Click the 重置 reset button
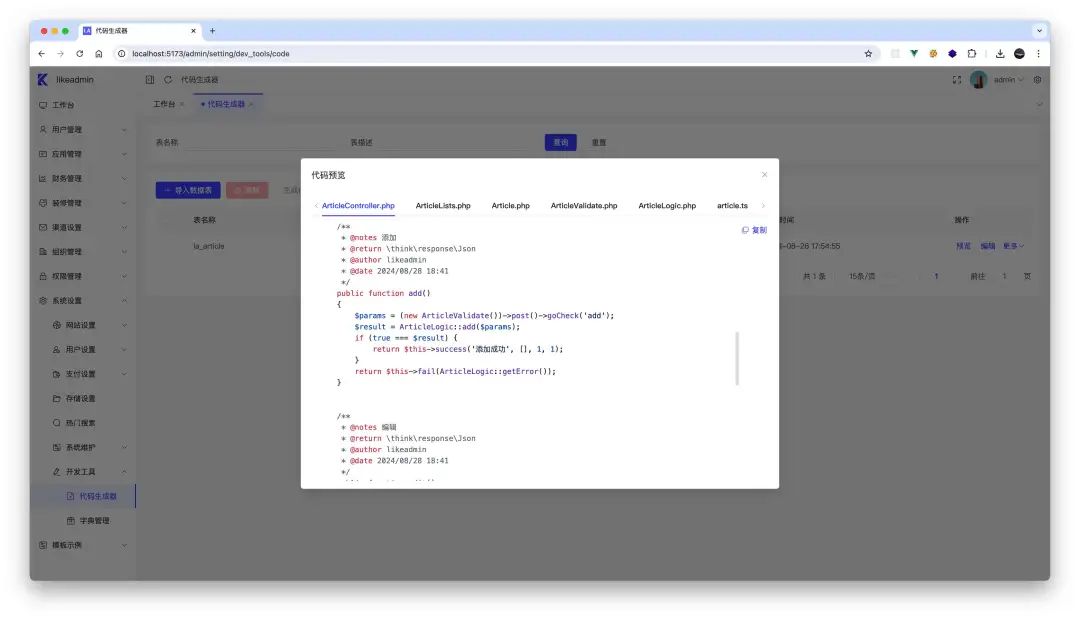 pos(599,143)
